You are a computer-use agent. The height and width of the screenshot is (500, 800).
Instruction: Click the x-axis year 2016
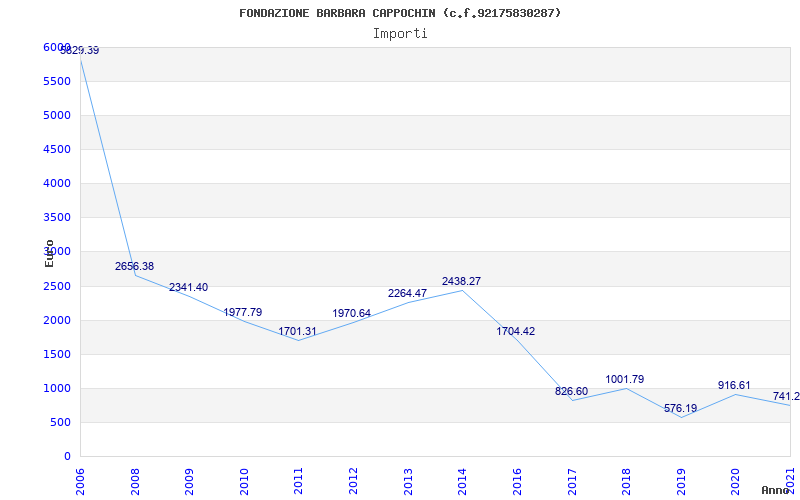517,481
